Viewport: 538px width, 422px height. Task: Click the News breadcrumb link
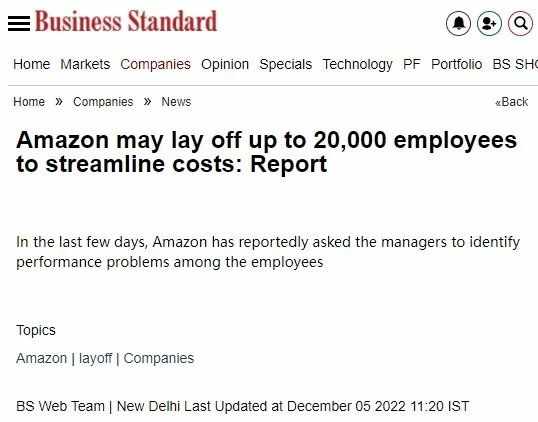(x=176, y=102)
